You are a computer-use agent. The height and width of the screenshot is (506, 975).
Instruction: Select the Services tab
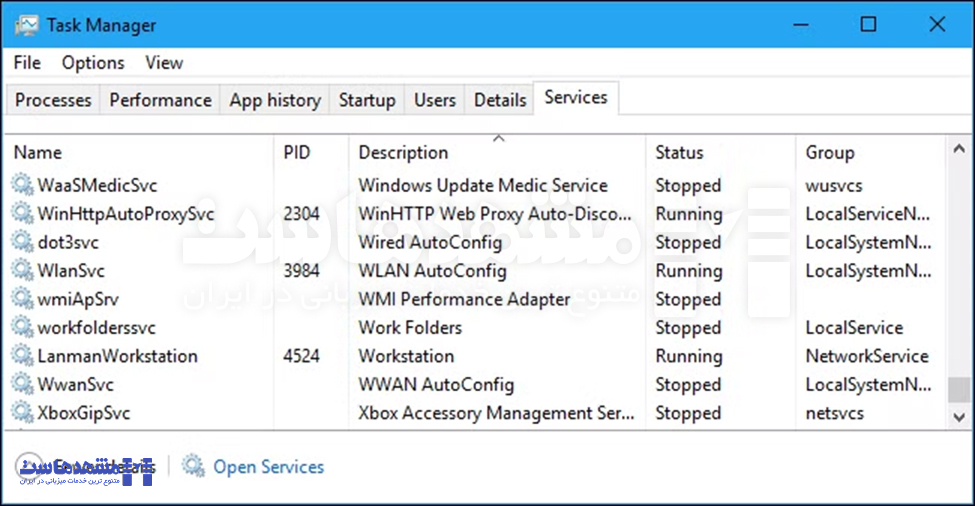[576, 98]
